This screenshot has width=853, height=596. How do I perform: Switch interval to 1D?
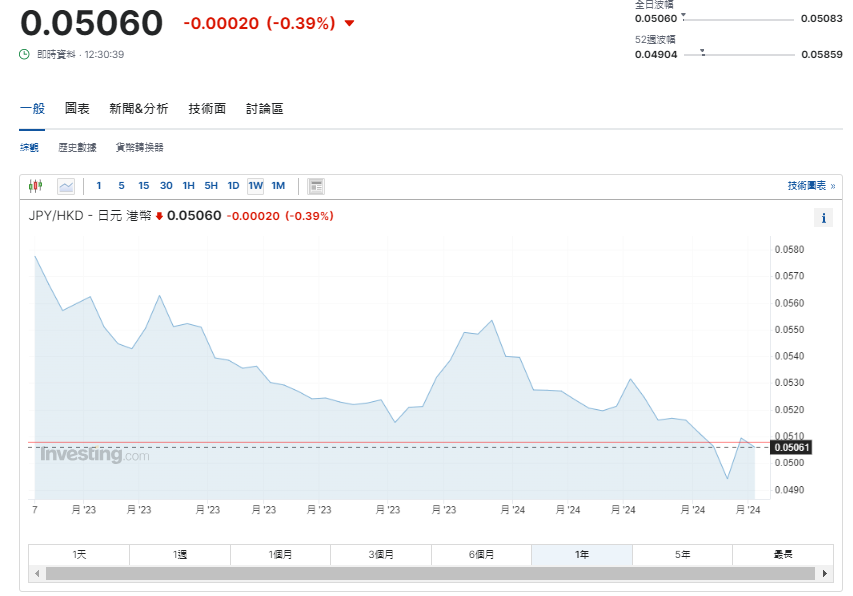point(233,185)
